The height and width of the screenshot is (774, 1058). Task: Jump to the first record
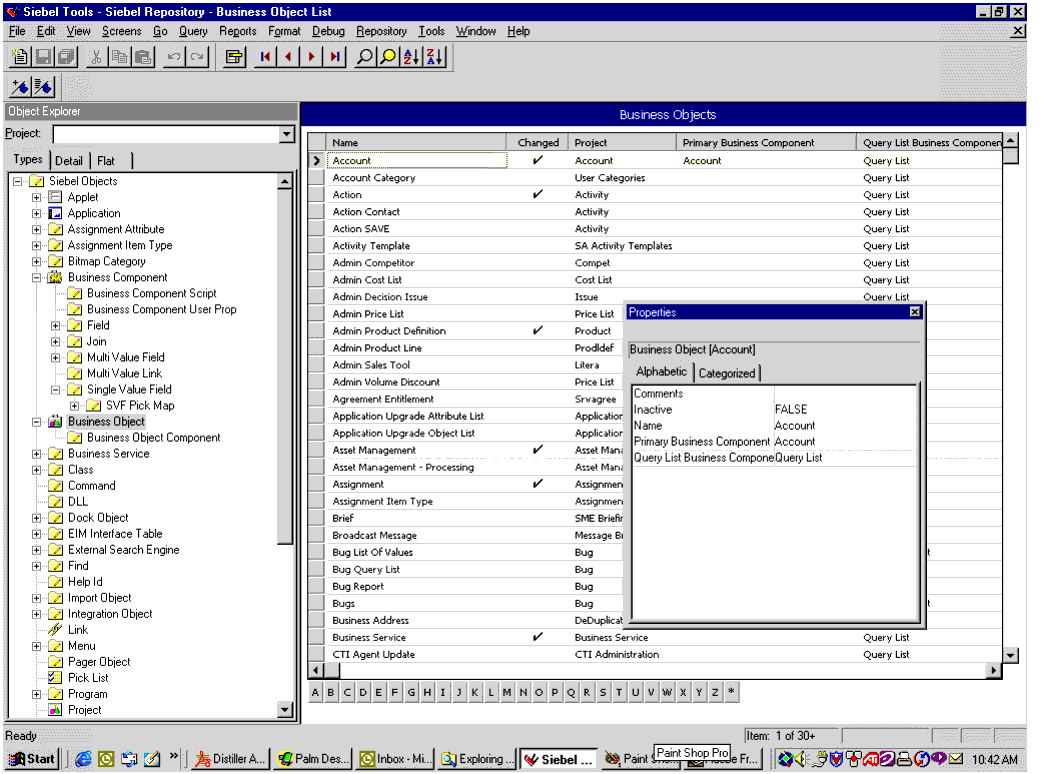(x=265, y=57)
